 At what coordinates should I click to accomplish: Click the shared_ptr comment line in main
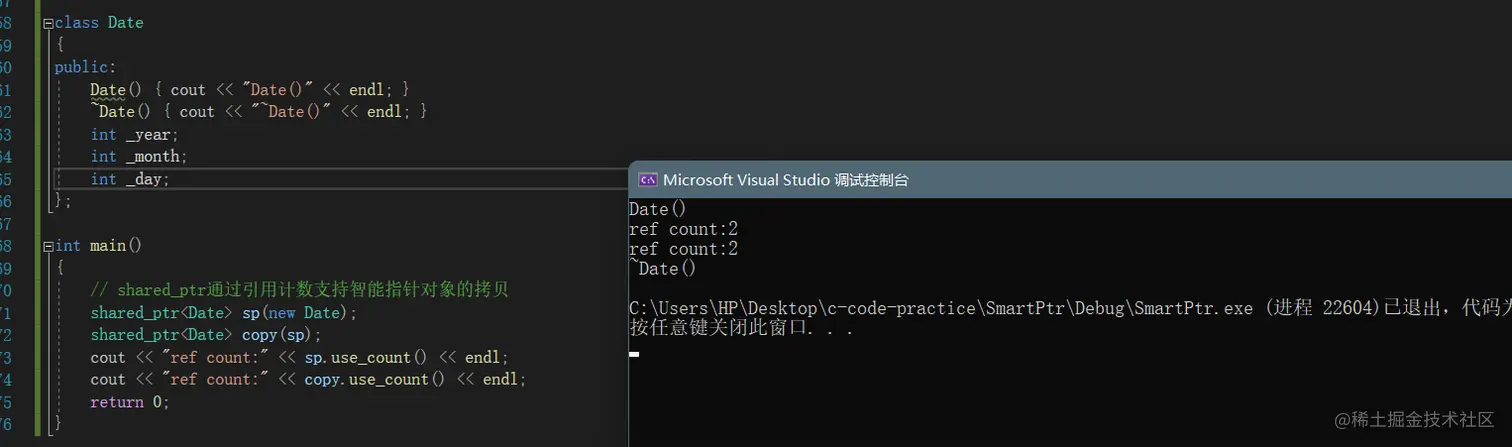coord(299,290)
